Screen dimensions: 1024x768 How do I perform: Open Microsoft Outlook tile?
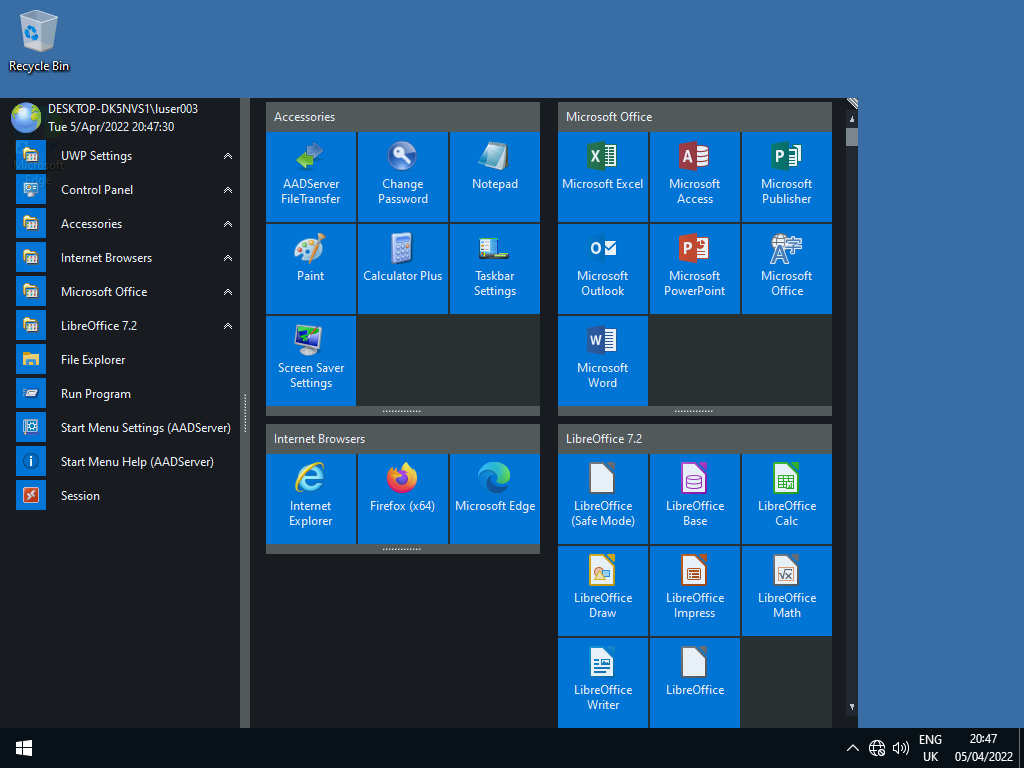click(602, 268)
